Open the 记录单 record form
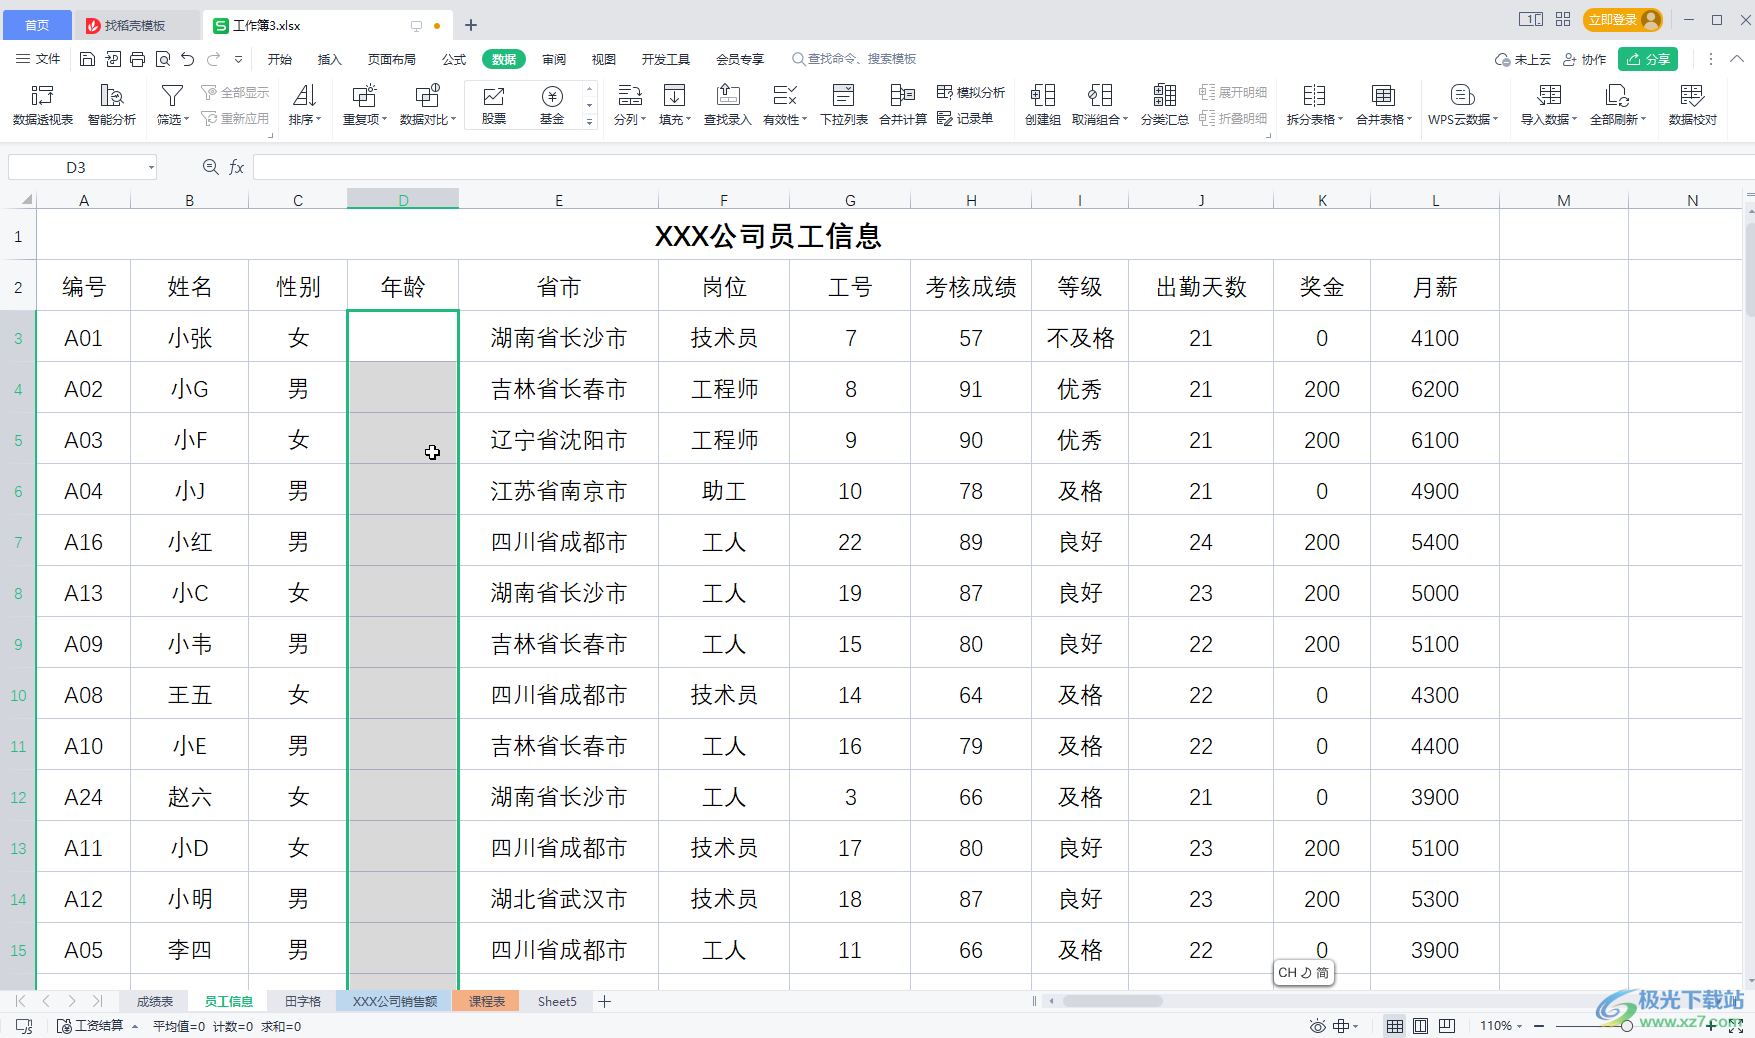This screenshot has width=1755, height=1038. pyautogui.click(x=965, y=118)
